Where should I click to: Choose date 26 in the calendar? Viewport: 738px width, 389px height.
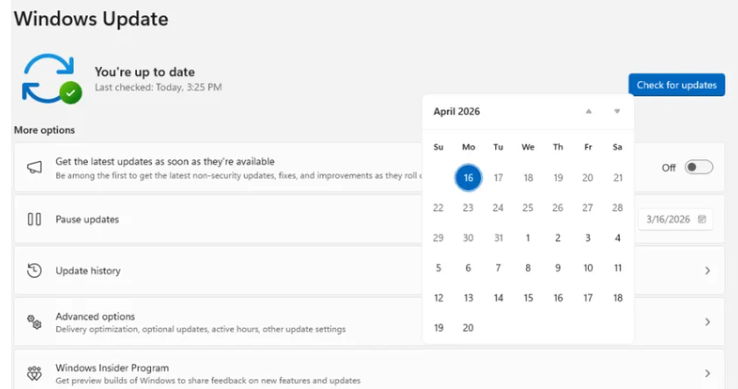[558, 208]
